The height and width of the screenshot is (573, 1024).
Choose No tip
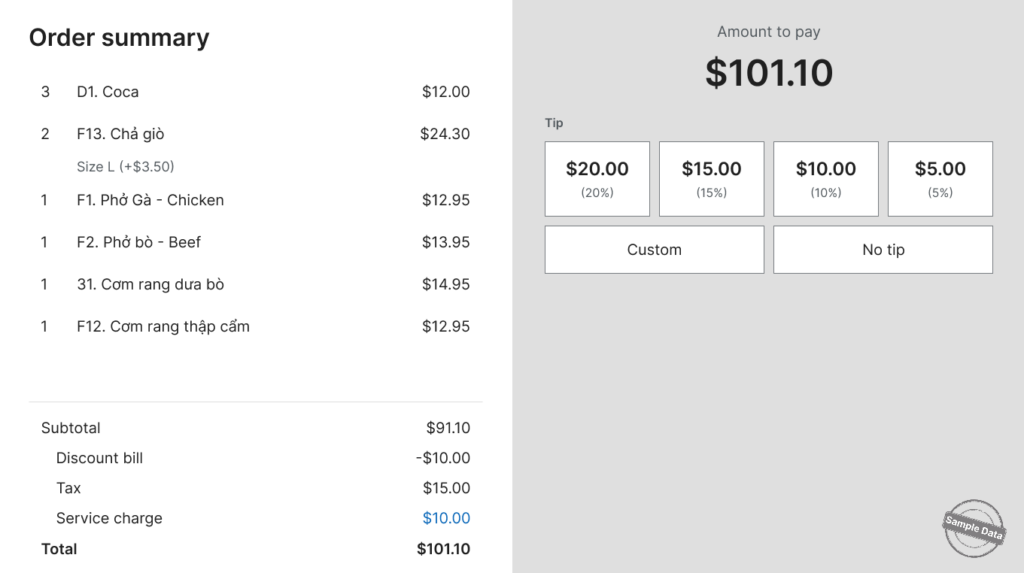click(883, 250)
